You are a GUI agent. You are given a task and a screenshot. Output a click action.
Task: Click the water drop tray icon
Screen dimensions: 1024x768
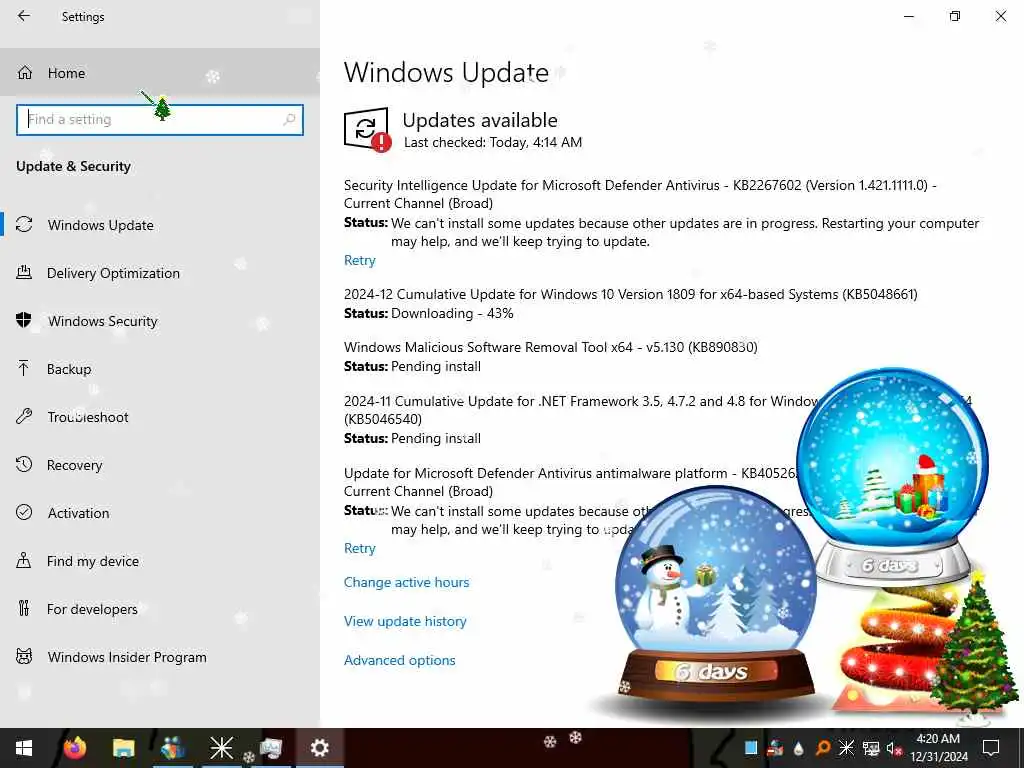(x=799, y=749)
